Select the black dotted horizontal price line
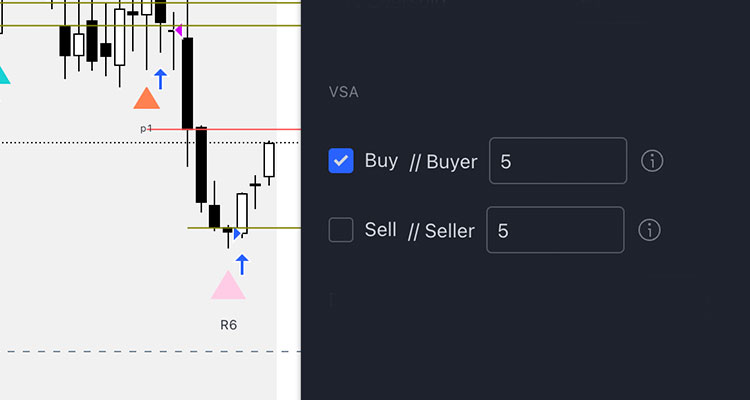 coord(150,143)
